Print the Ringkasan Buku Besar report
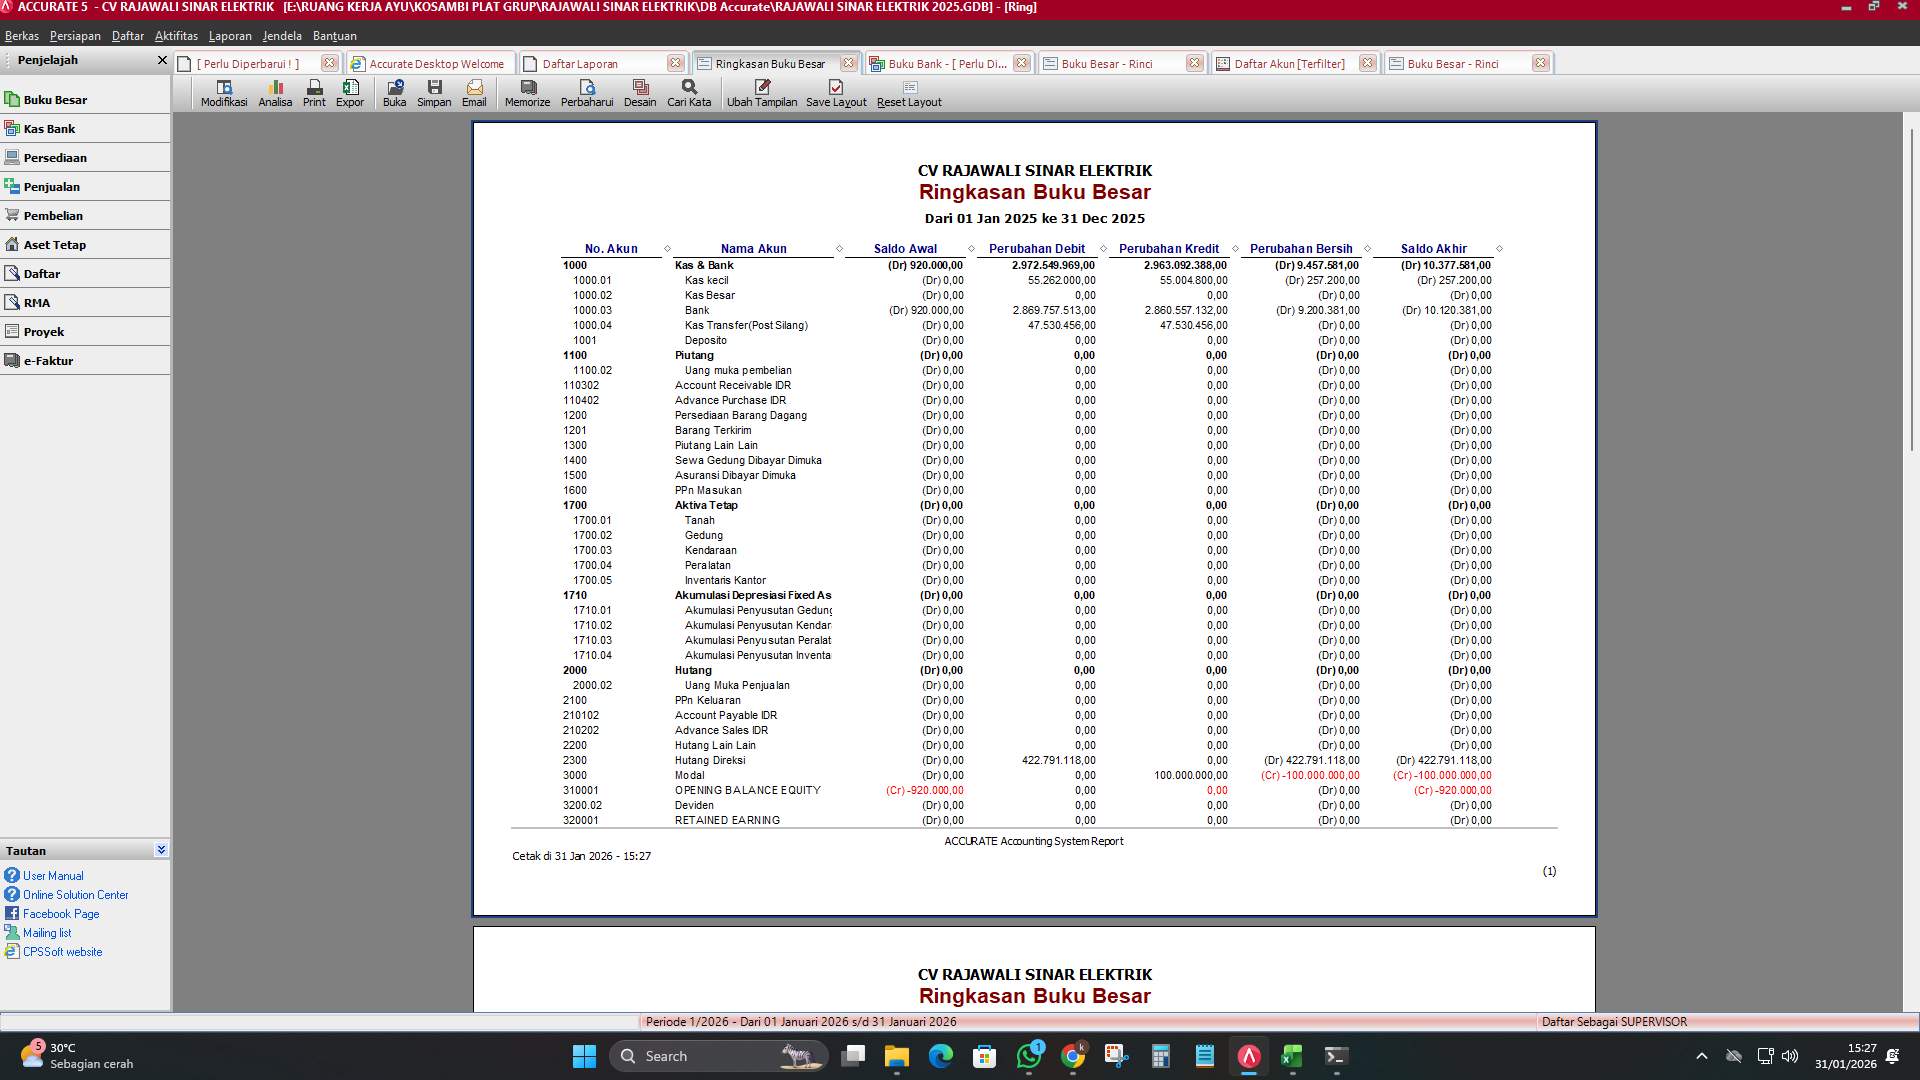This screenshot has height=1080, width=1920. click(x=314, y=93)
